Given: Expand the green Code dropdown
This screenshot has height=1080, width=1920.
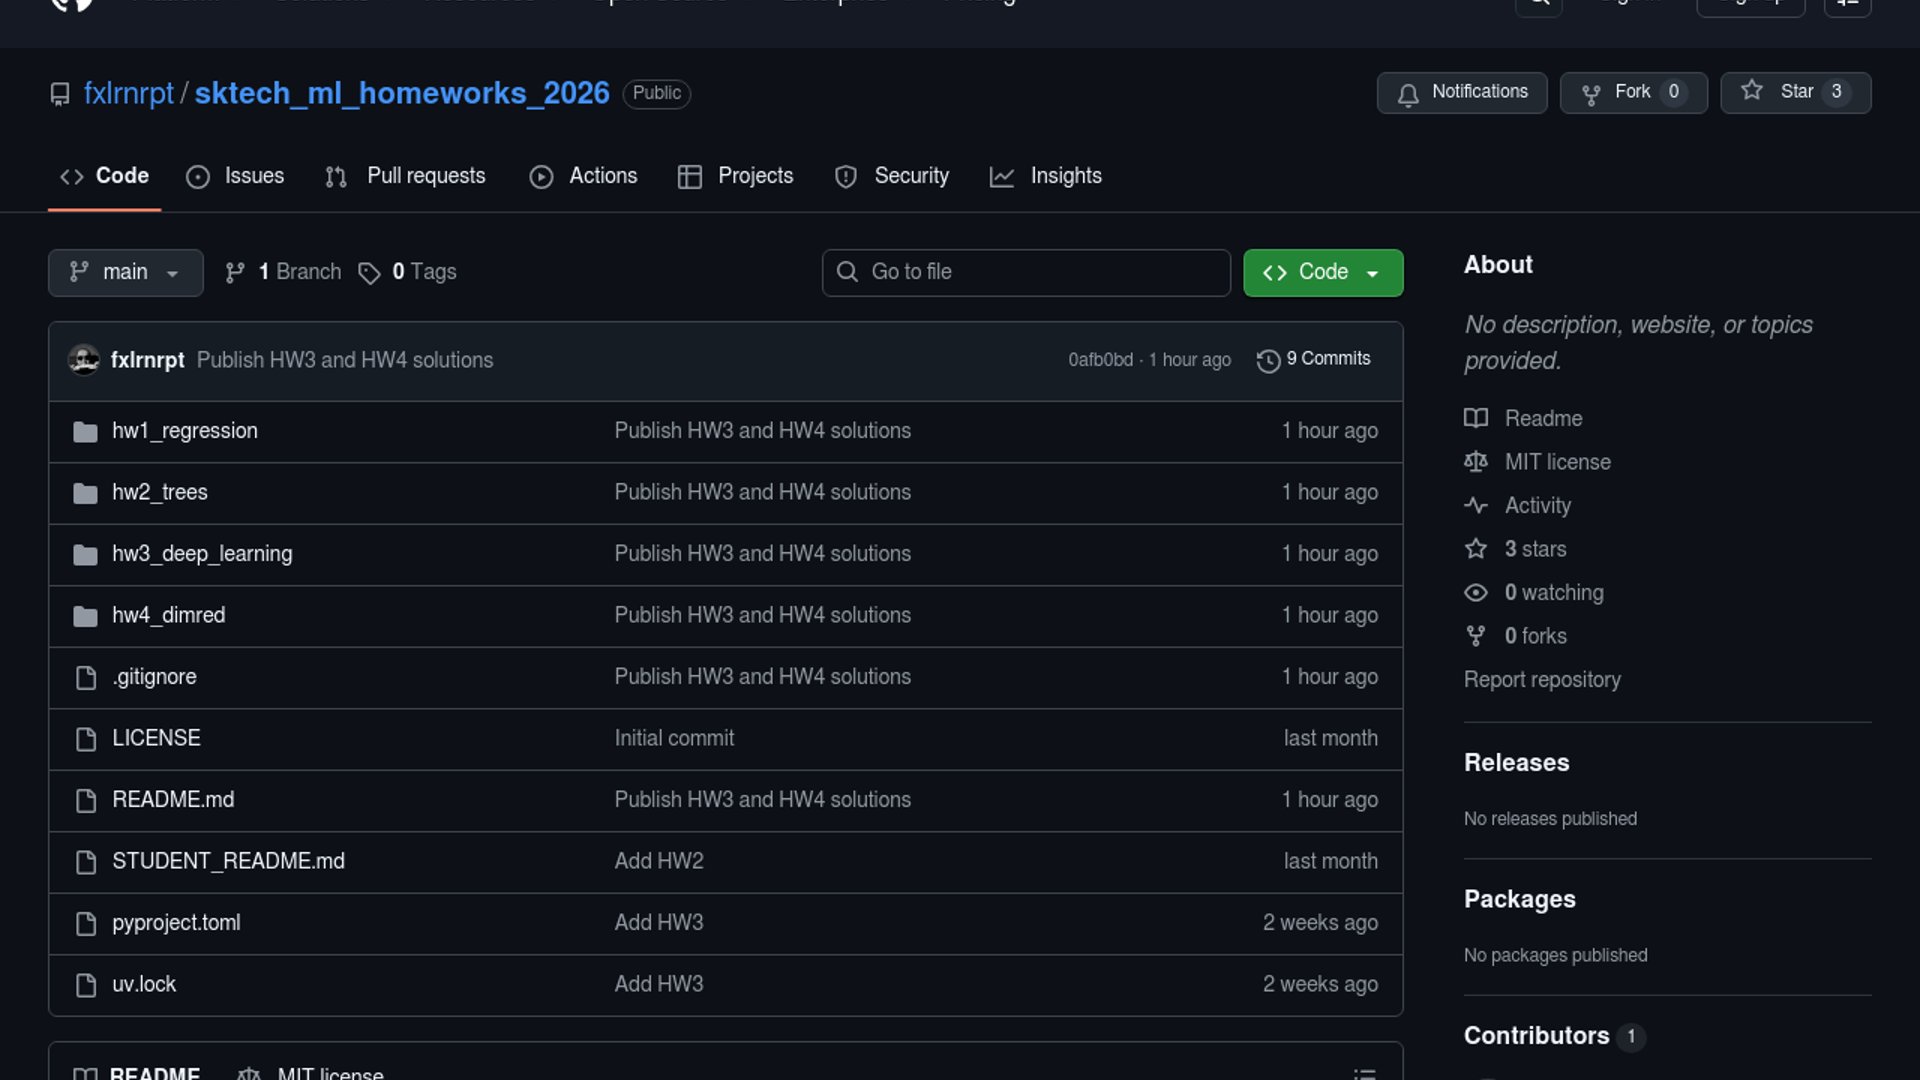Looking at the screenshot, I should [x=1322, y=272].
